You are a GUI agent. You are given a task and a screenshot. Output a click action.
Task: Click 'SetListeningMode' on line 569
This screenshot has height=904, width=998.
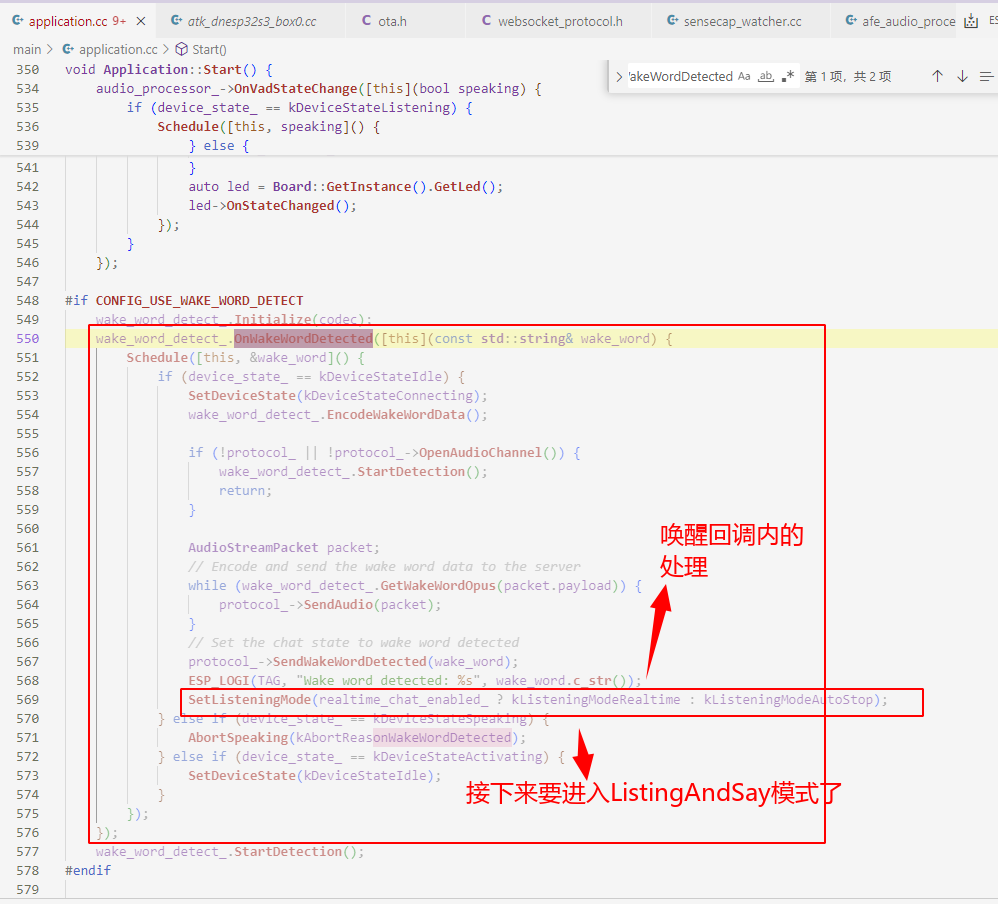tap(250, 700)
